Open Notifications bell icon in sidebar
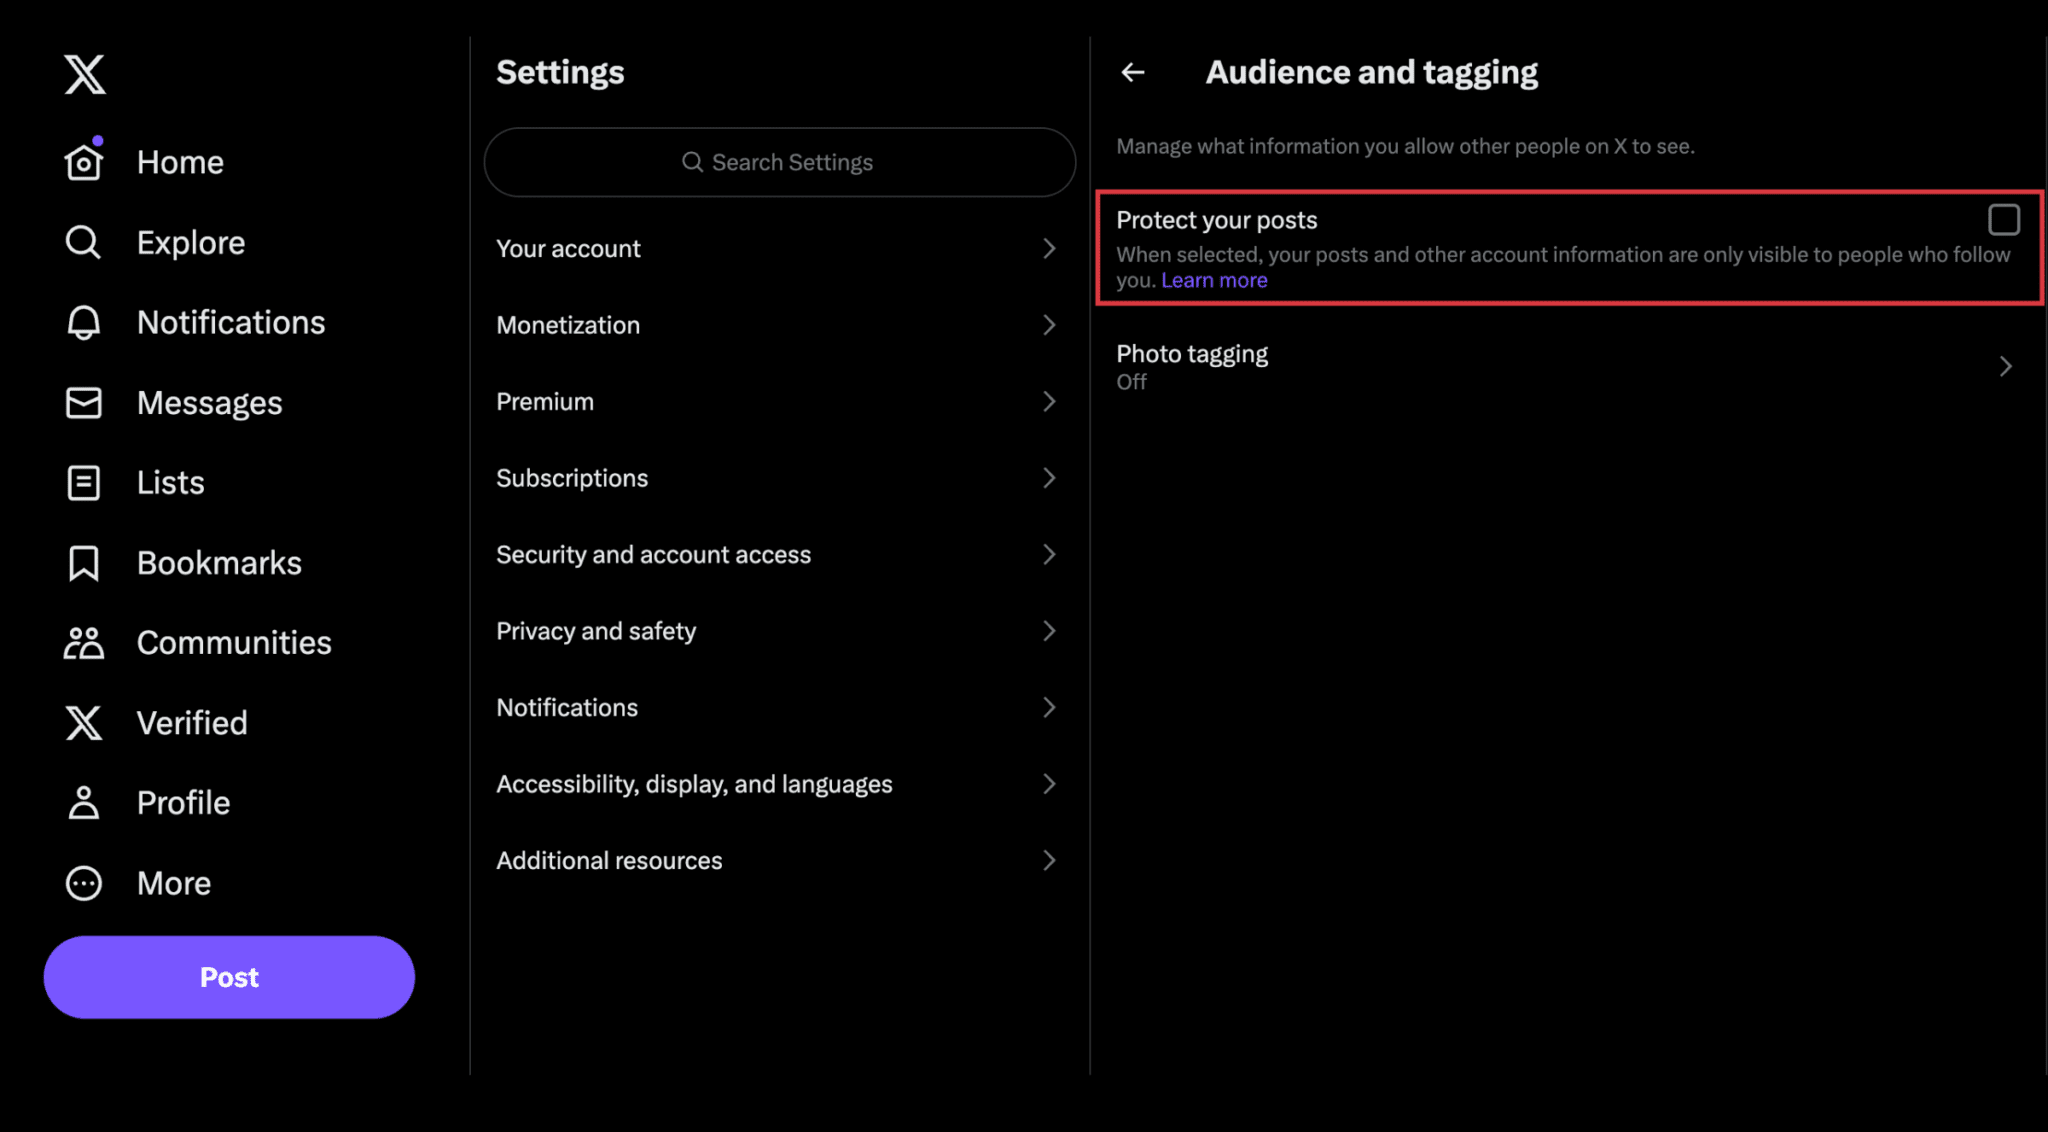 click(84, 322)
